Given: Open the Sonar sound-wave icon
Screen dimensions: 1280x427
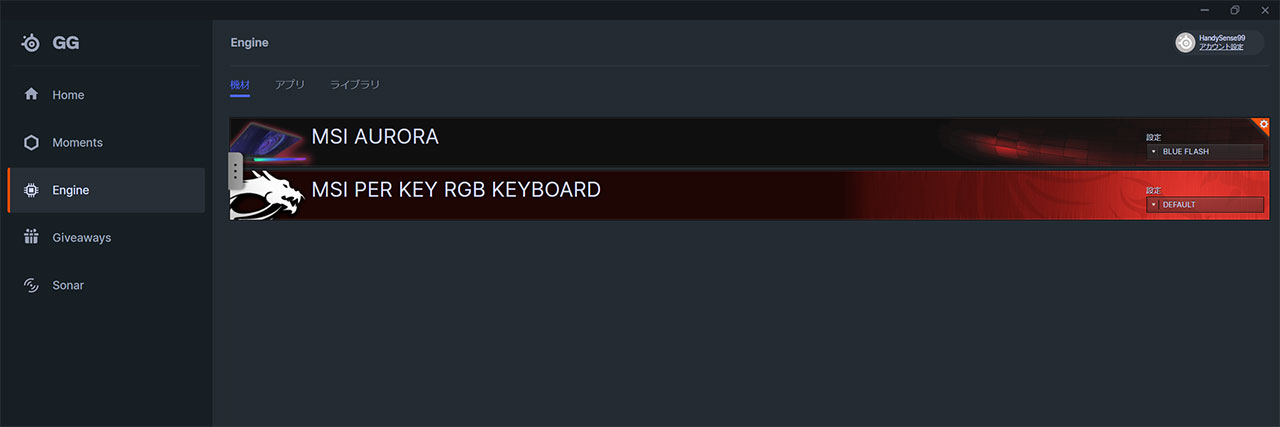Looking at the screenshot, I should (x=31, y=285).
